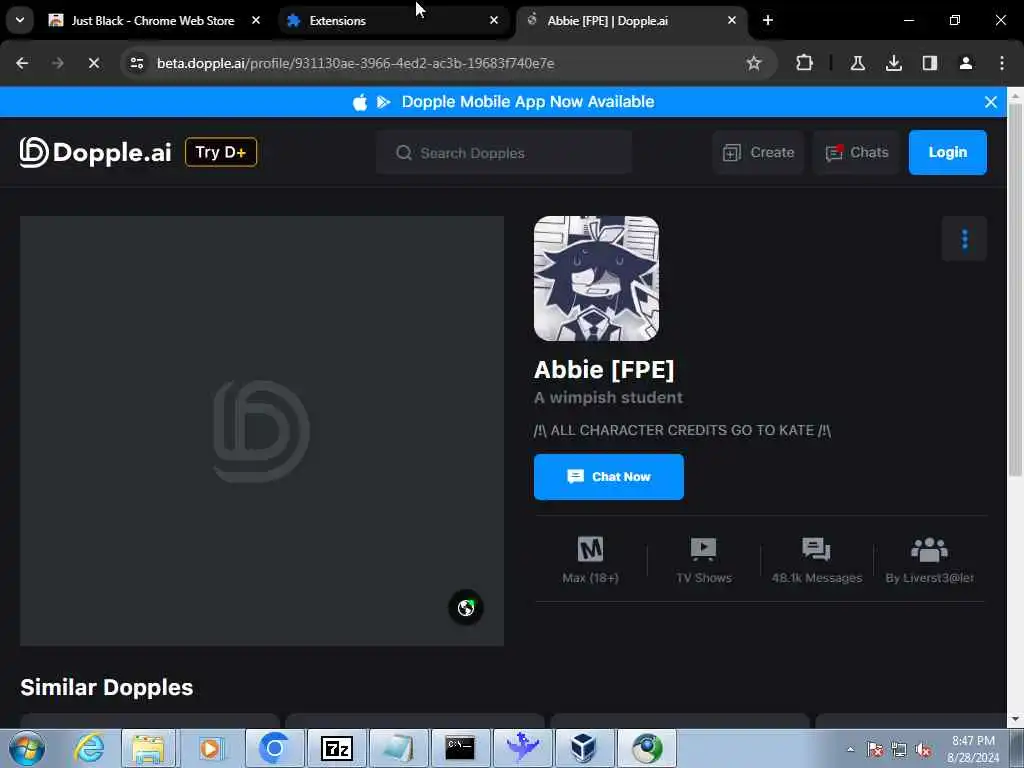Open the Chrome three-dot menu

[1002, 63]
